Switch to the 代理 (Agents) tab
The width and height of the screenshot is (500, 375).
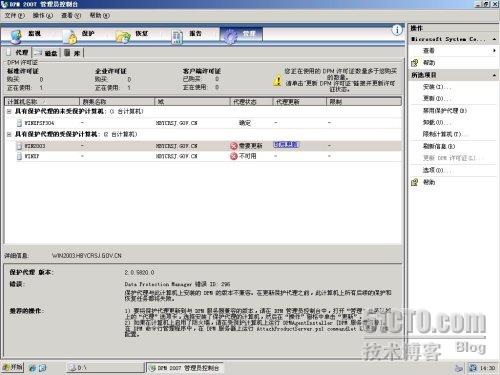(x=18, y=52)
